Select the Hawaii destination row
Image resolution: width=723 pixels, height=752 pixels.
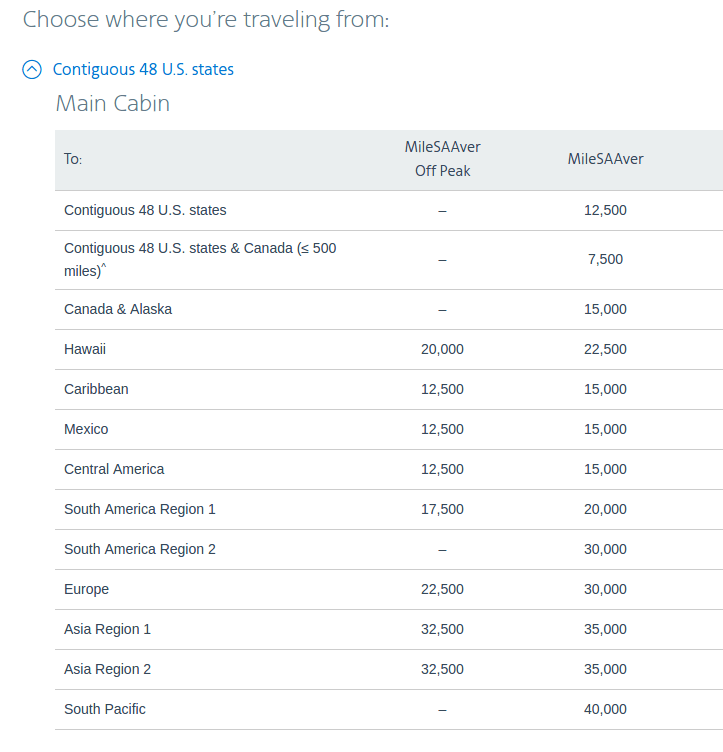click(x=389, y=349)
